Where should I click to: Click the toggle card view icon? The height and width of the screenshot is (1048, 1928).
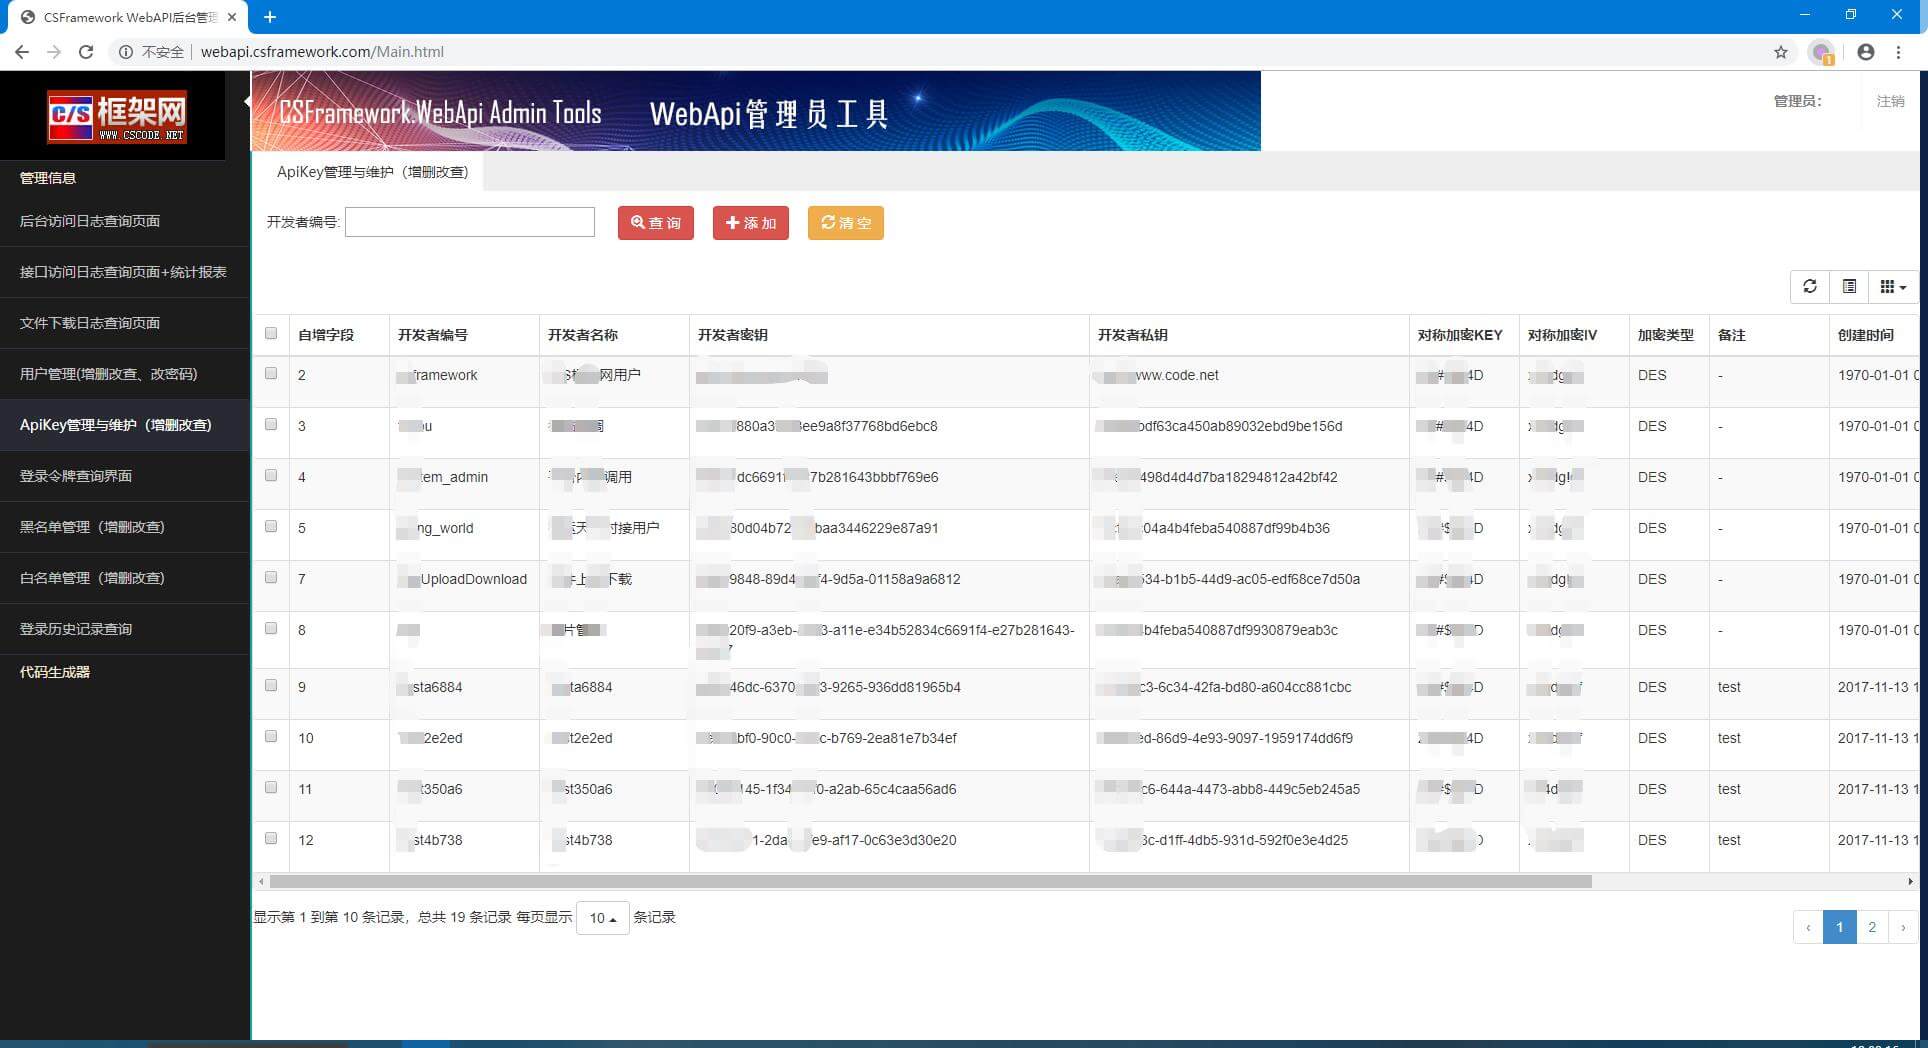pyautogui.click(x=1849, y=286)
